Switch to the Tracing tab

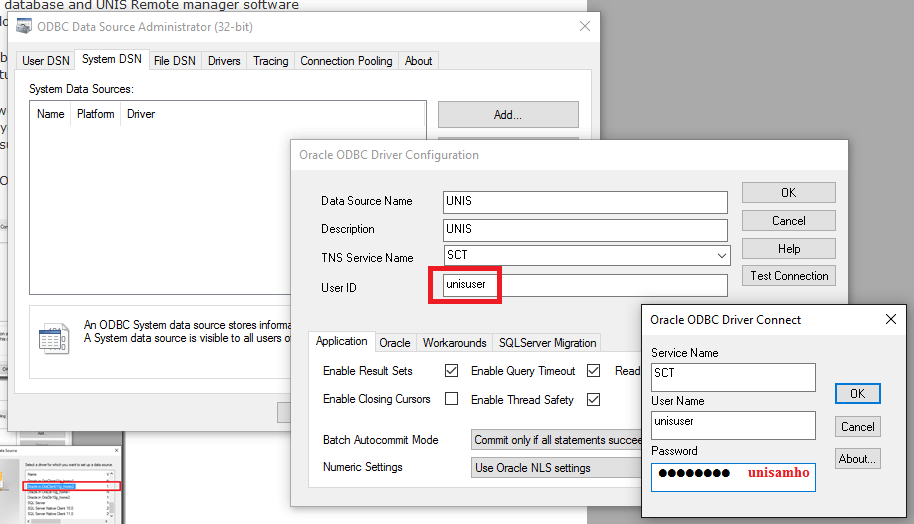[x=270, y=61]
